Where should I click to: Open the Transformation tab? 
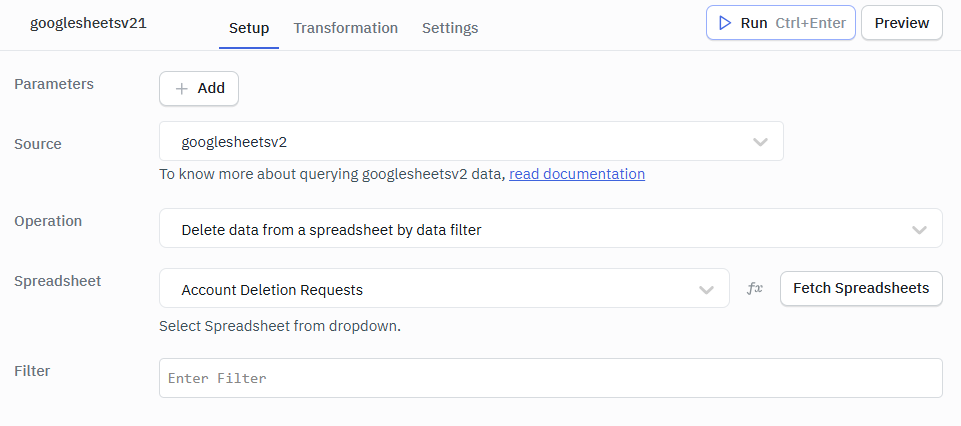[x=345, y=28]
